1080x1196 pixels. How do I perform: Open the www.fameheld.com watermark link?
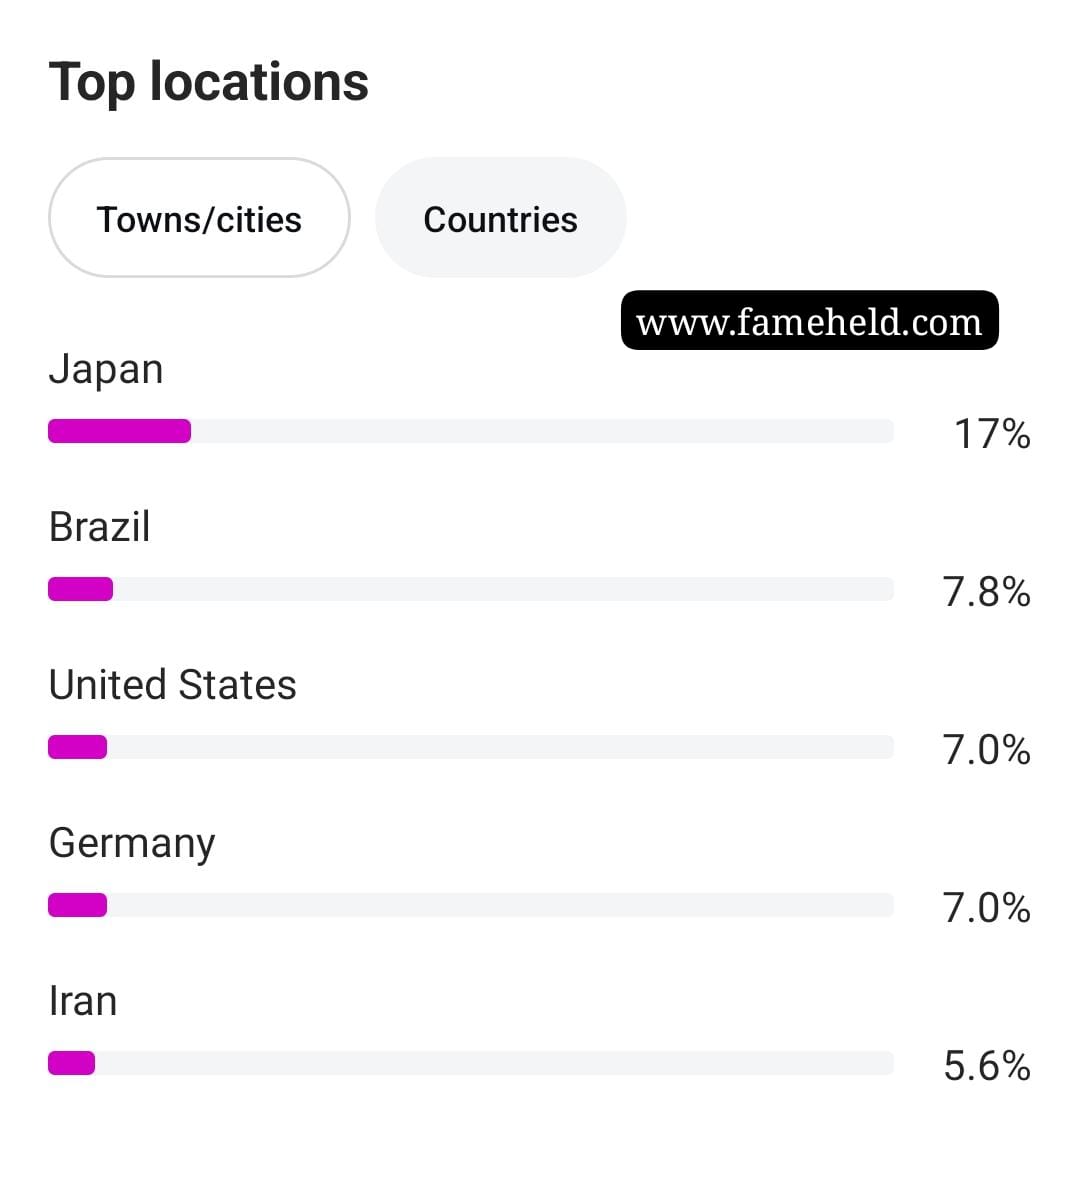809,321
